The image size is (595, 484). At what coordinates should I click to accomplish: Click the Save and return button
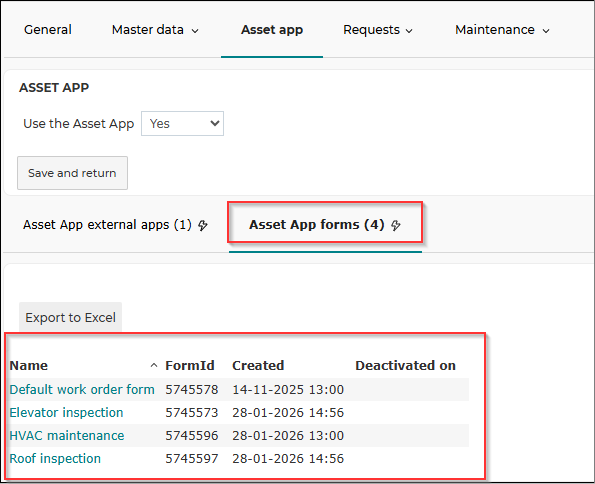[72, 173]
